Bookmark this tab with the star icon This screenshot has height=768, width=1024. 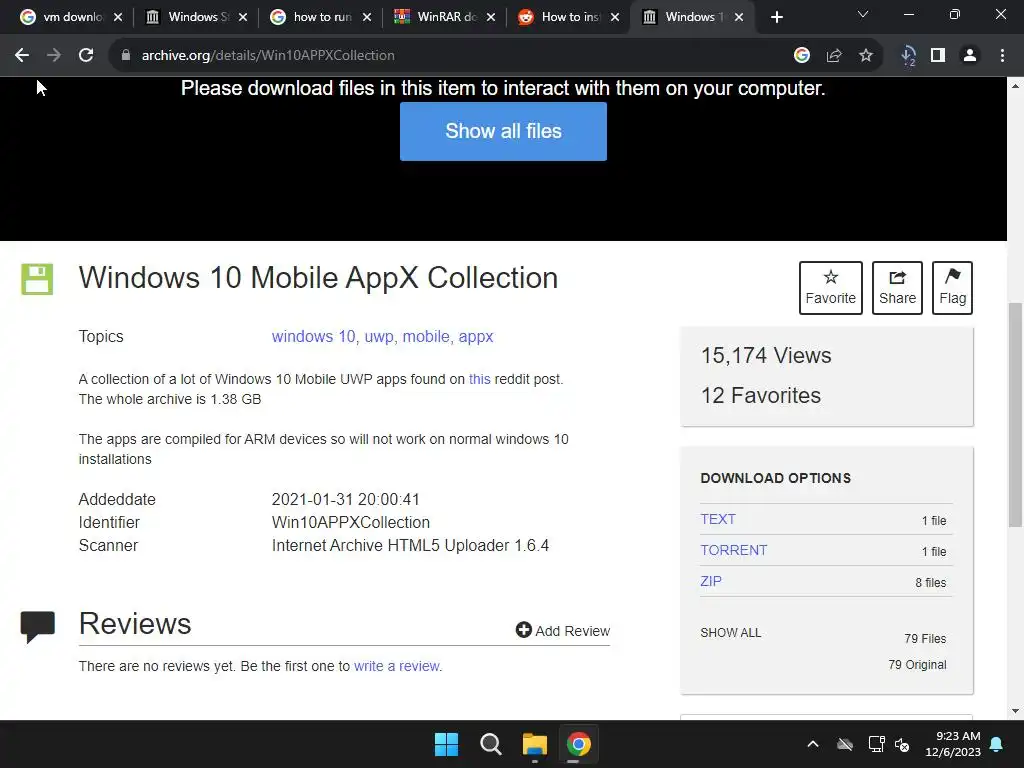[866, 56]
